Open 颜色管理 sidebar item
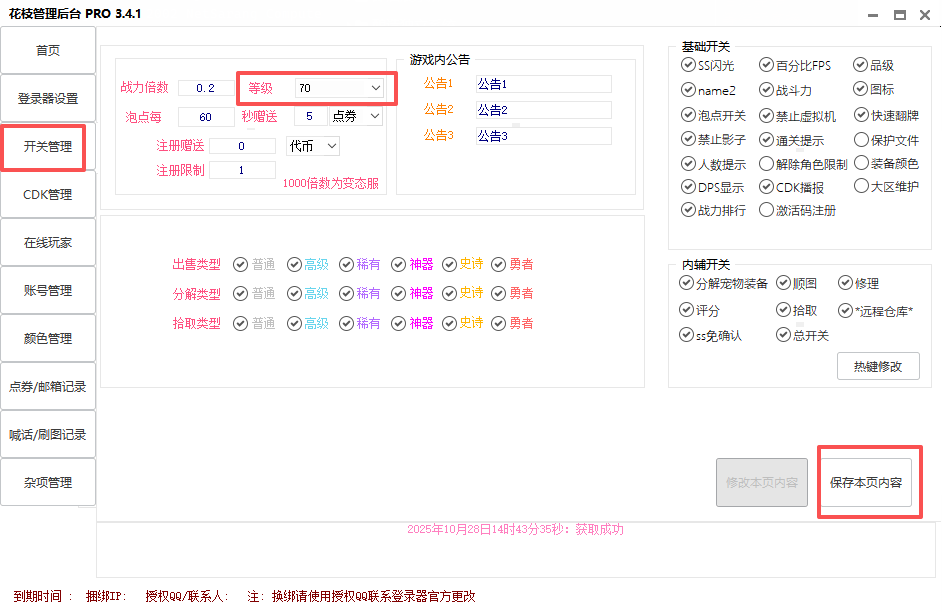This screenshot has width=942, height=612. 48,339
